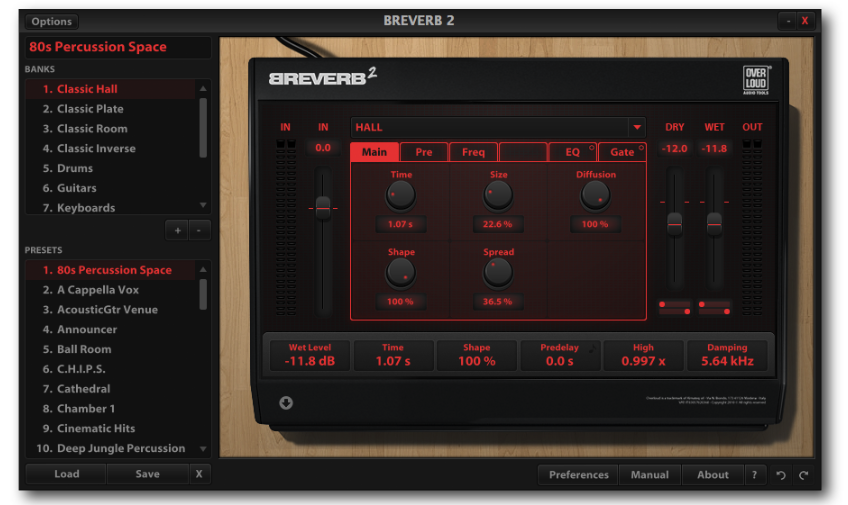Click the Size 22.6 % value
This screenshot has height=505, width=848.
point(498,224)
